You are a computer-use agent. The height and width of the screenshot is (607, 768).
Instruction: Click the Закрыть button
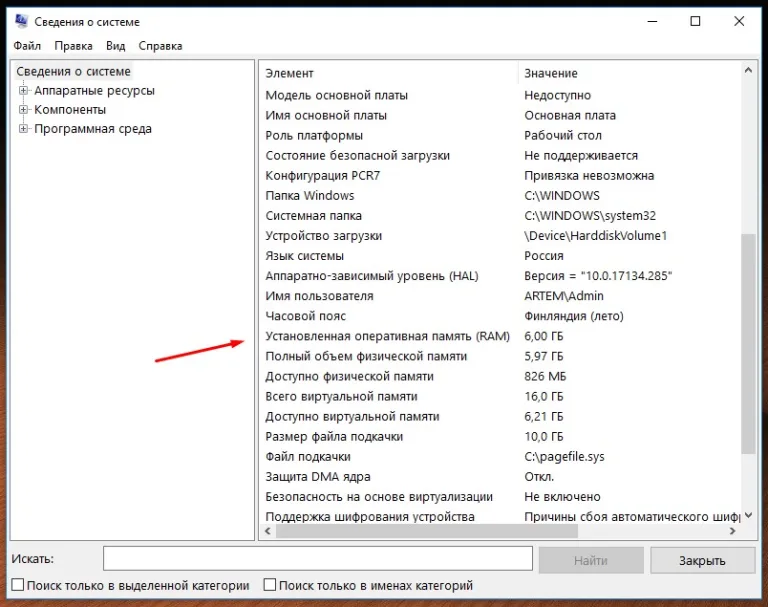(x=702, y=560)
